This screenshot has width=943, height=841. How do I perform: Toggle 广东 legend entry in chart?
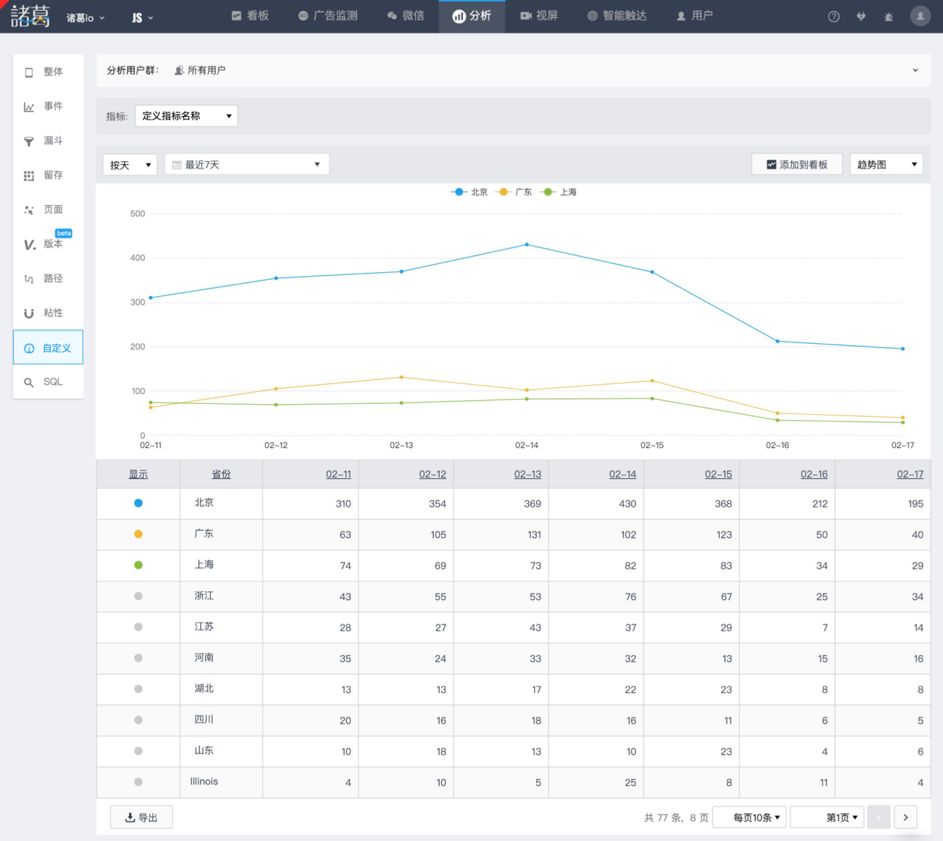tap(514, 192)
